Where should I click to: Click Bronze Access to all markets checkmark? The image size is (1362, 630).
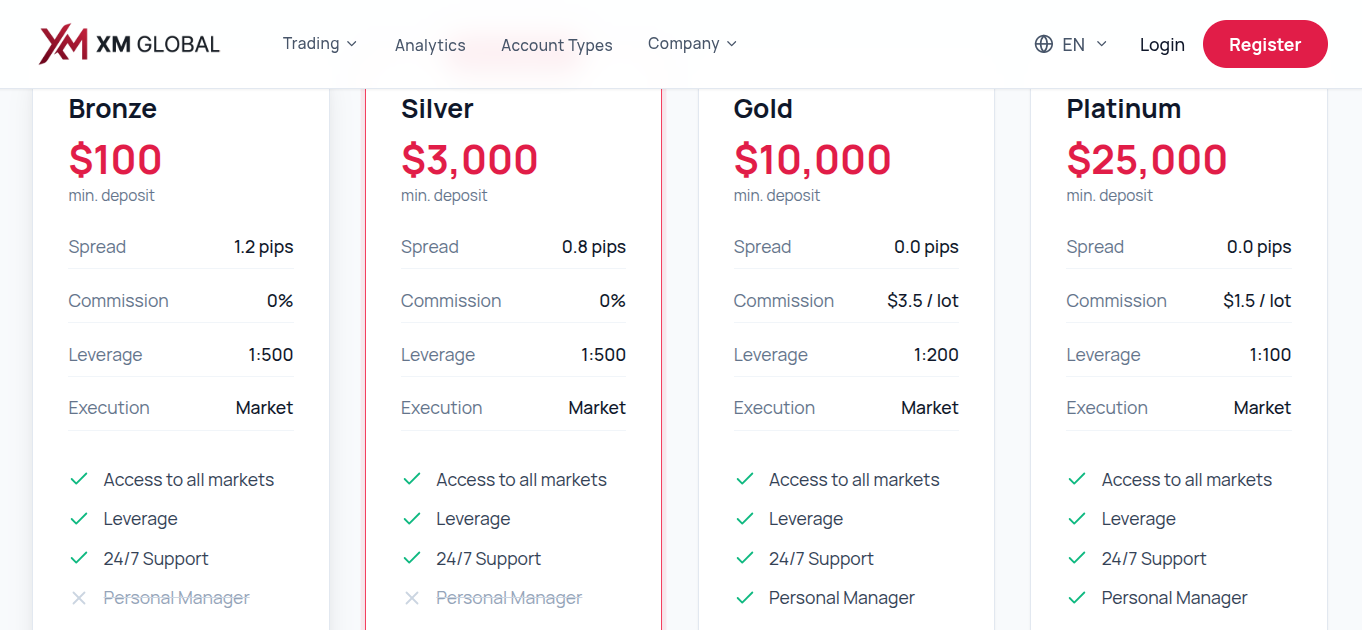(x=79, y=479)
